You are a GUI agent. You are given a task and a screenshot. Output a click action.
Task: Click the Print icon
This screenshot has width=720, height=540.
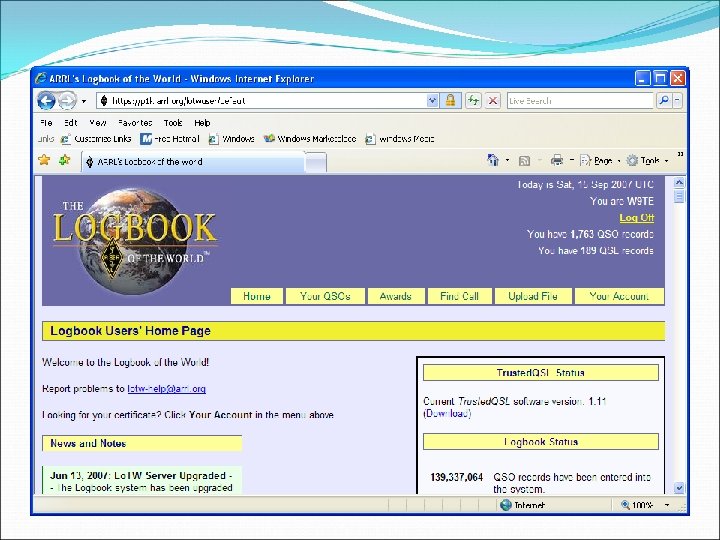[x=557, y=160]
